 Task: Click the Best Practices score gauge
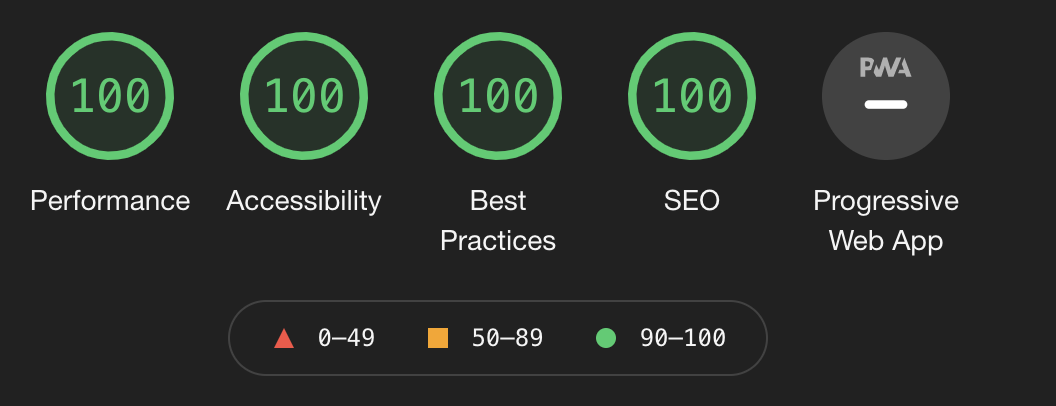[x=498, y=96]
